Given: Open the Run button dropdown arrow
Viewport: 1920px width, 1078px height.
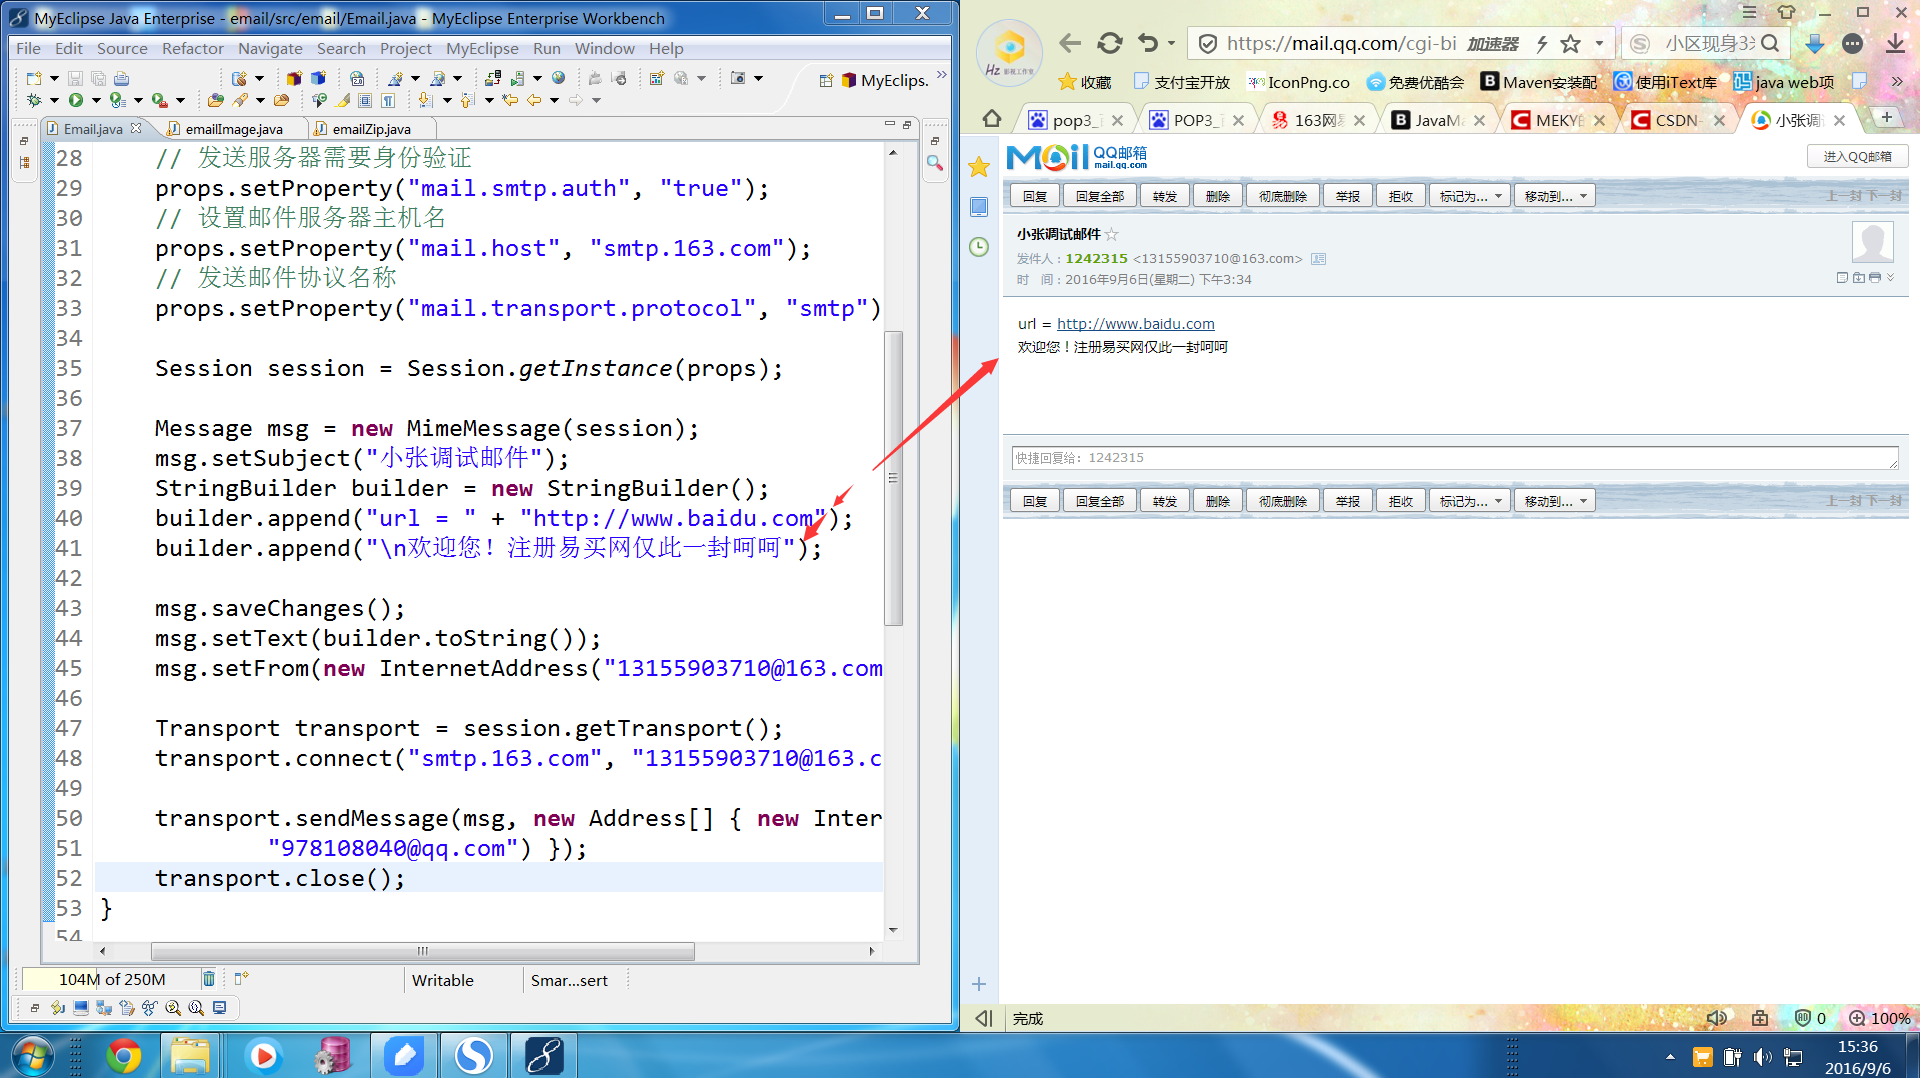Looking at the screenshot, I should (96, 100).
